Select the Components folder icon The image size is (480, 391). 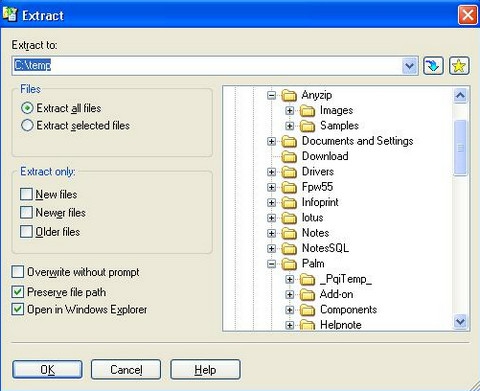(307, 310)
